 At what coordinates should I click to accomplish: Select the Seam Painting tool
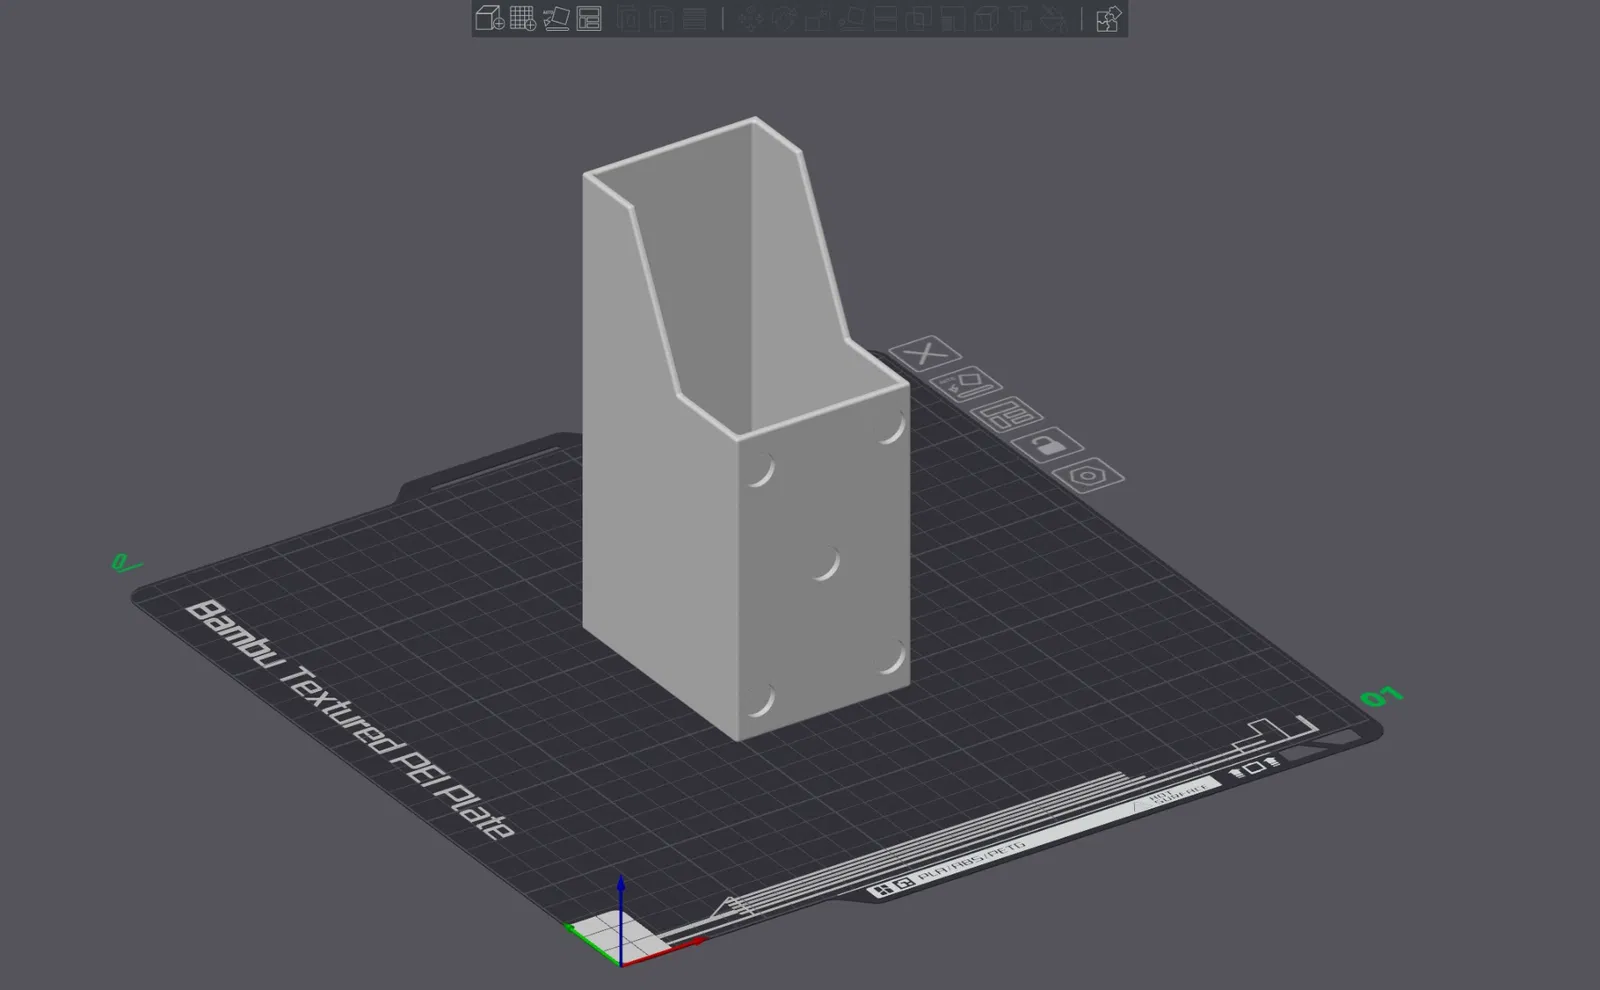point(986,19)
